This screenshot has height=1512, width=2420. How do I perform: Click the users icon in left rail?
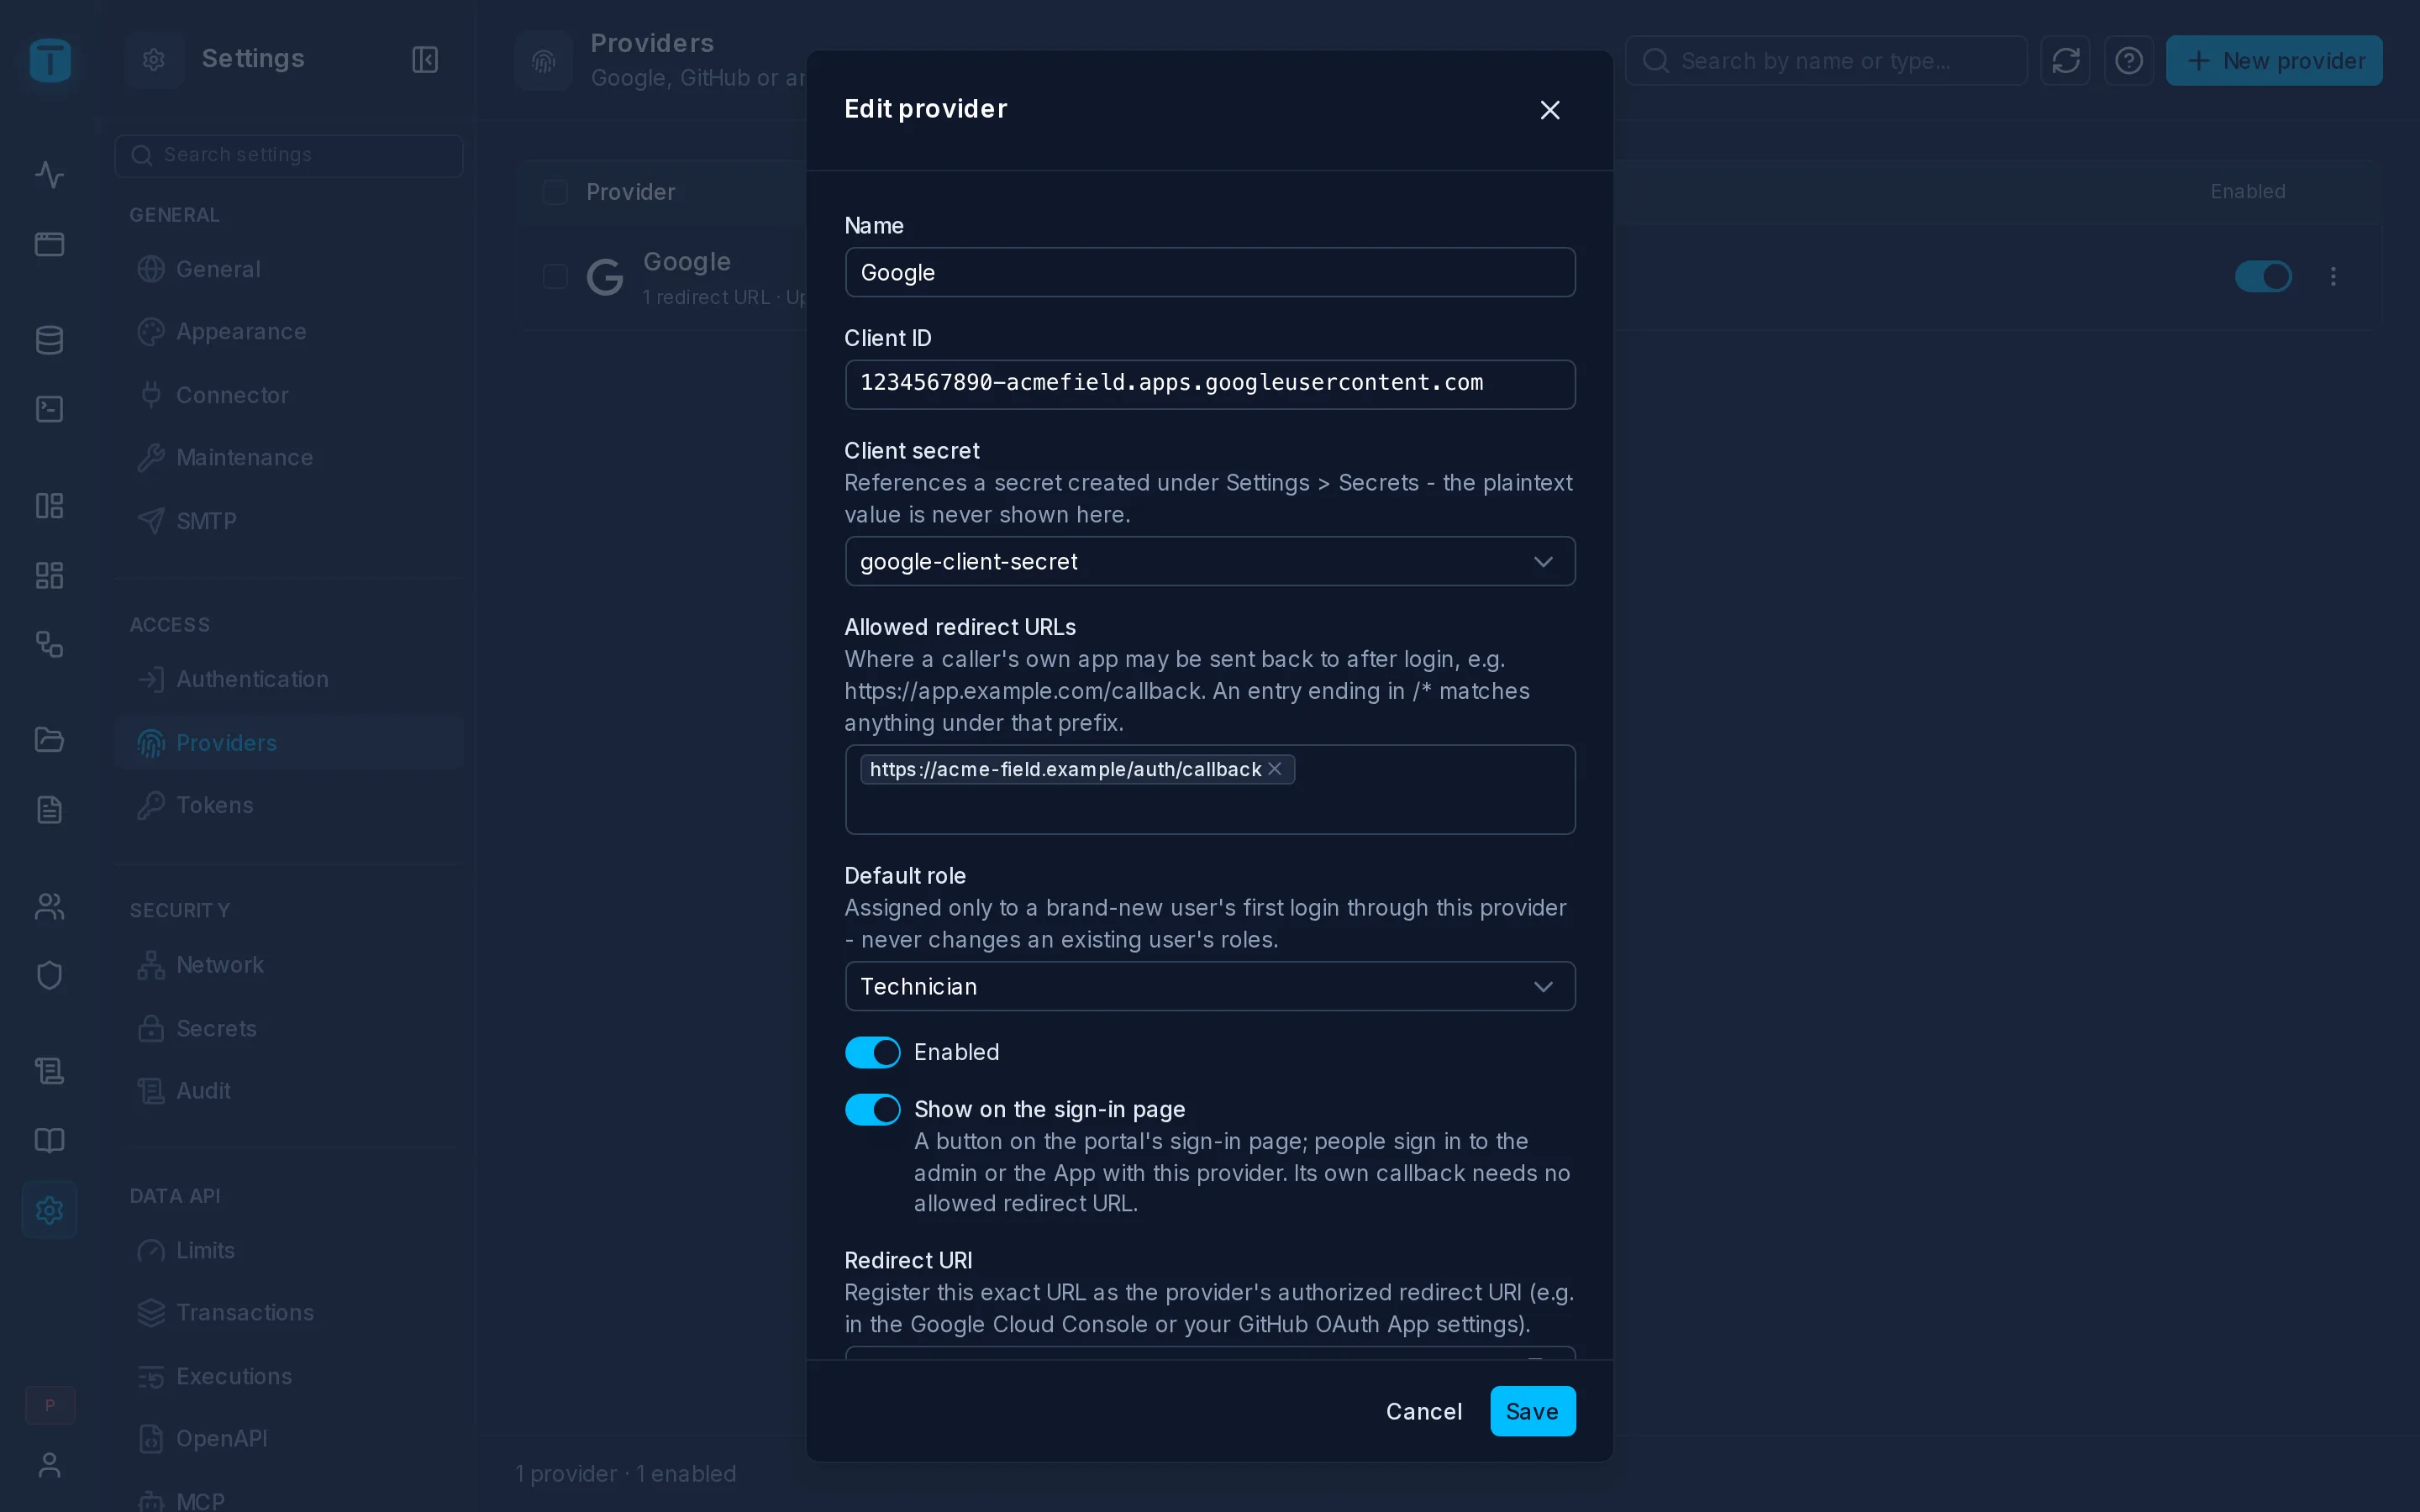point(49,907)
